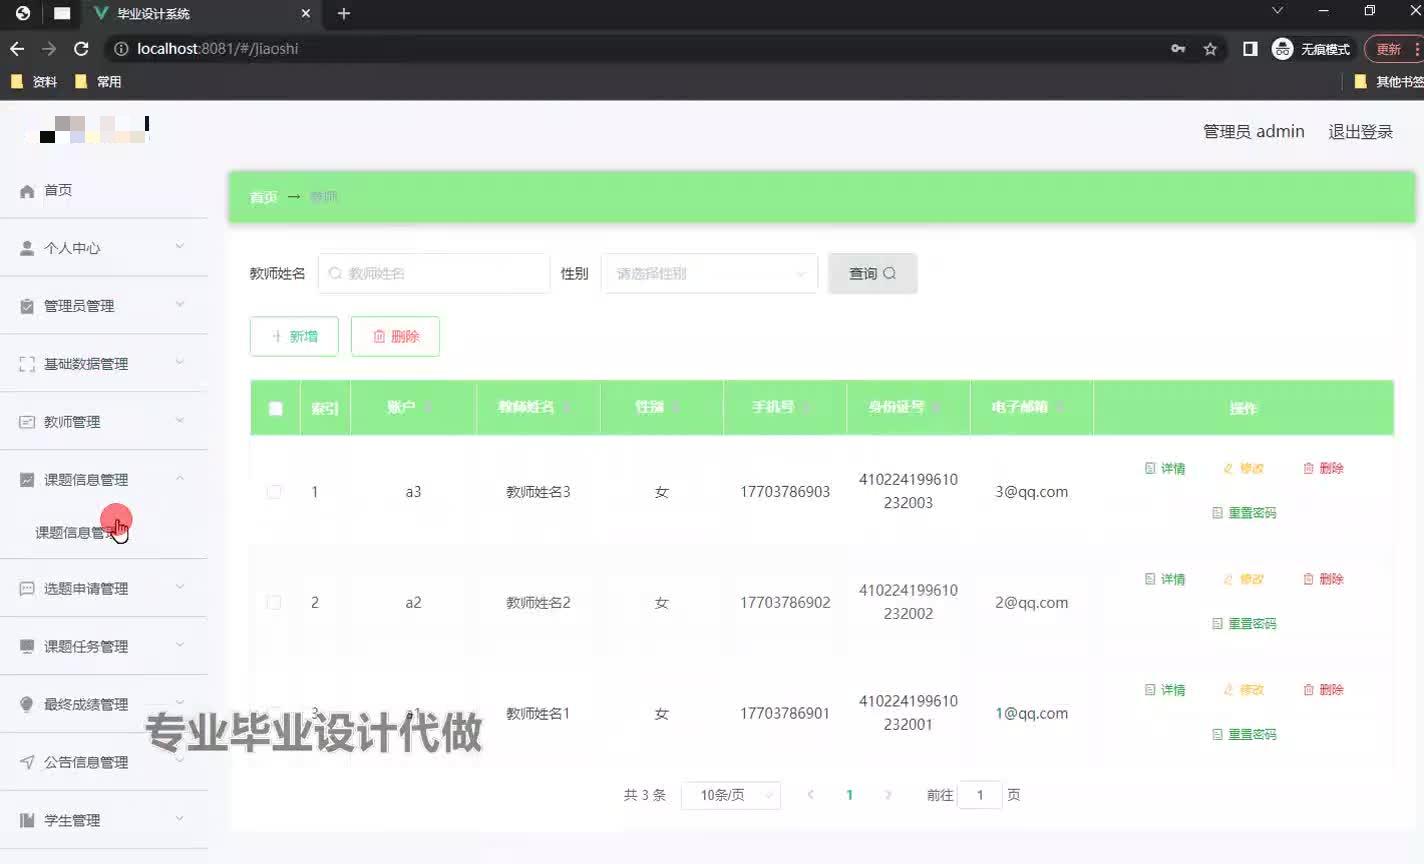This screenshot has height=864, width=1424.
Task: Click the 最终成绩管理 bulb icon
Action: pos(27,704)
